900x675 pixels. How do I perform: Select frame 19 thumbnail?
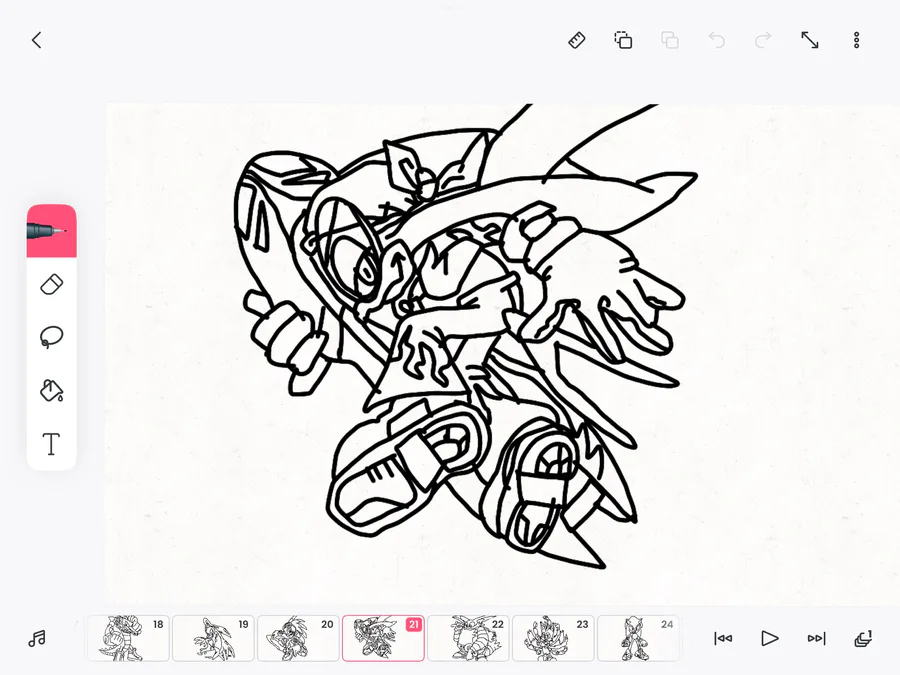click(214, 638)
